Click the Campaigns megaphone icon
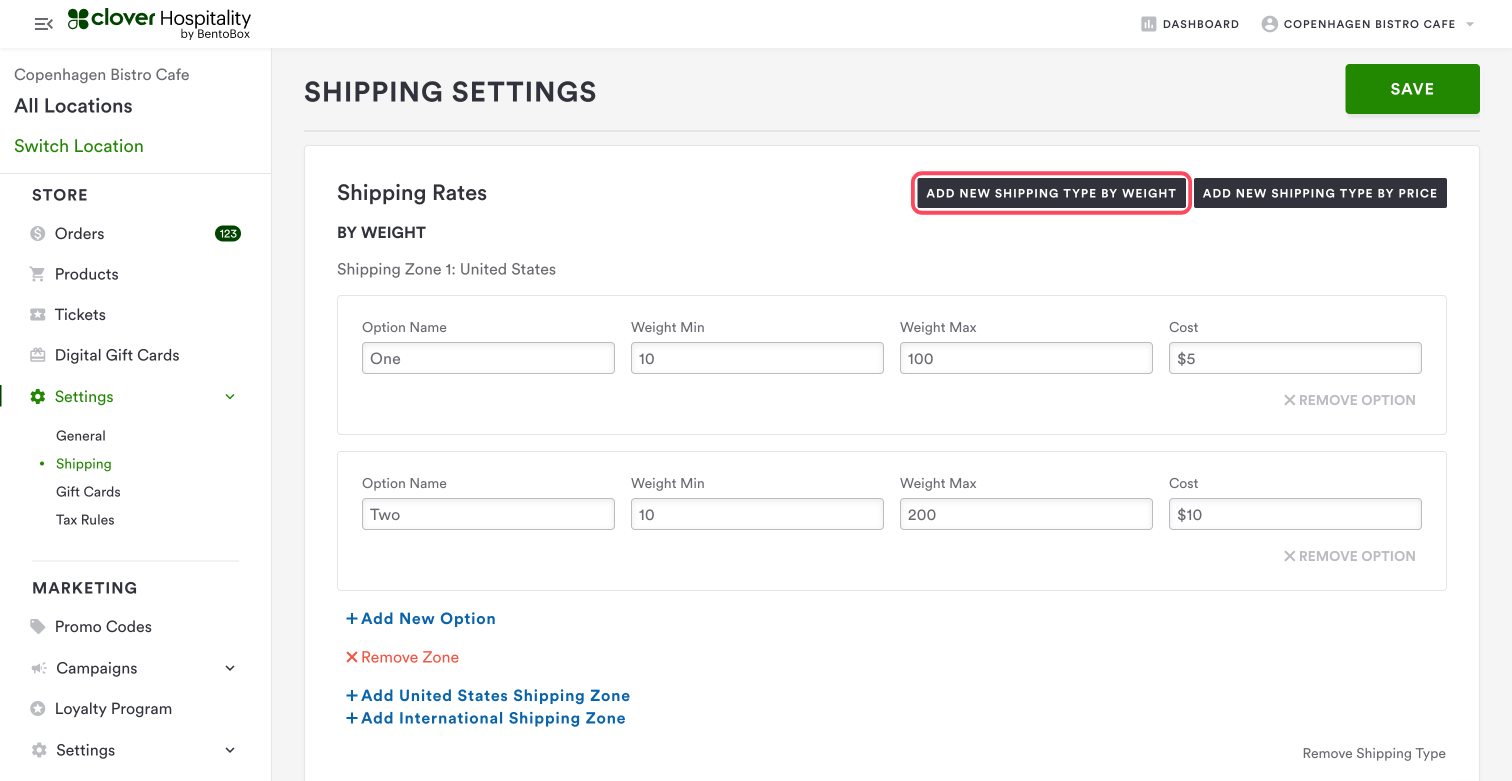 (38, 668)
